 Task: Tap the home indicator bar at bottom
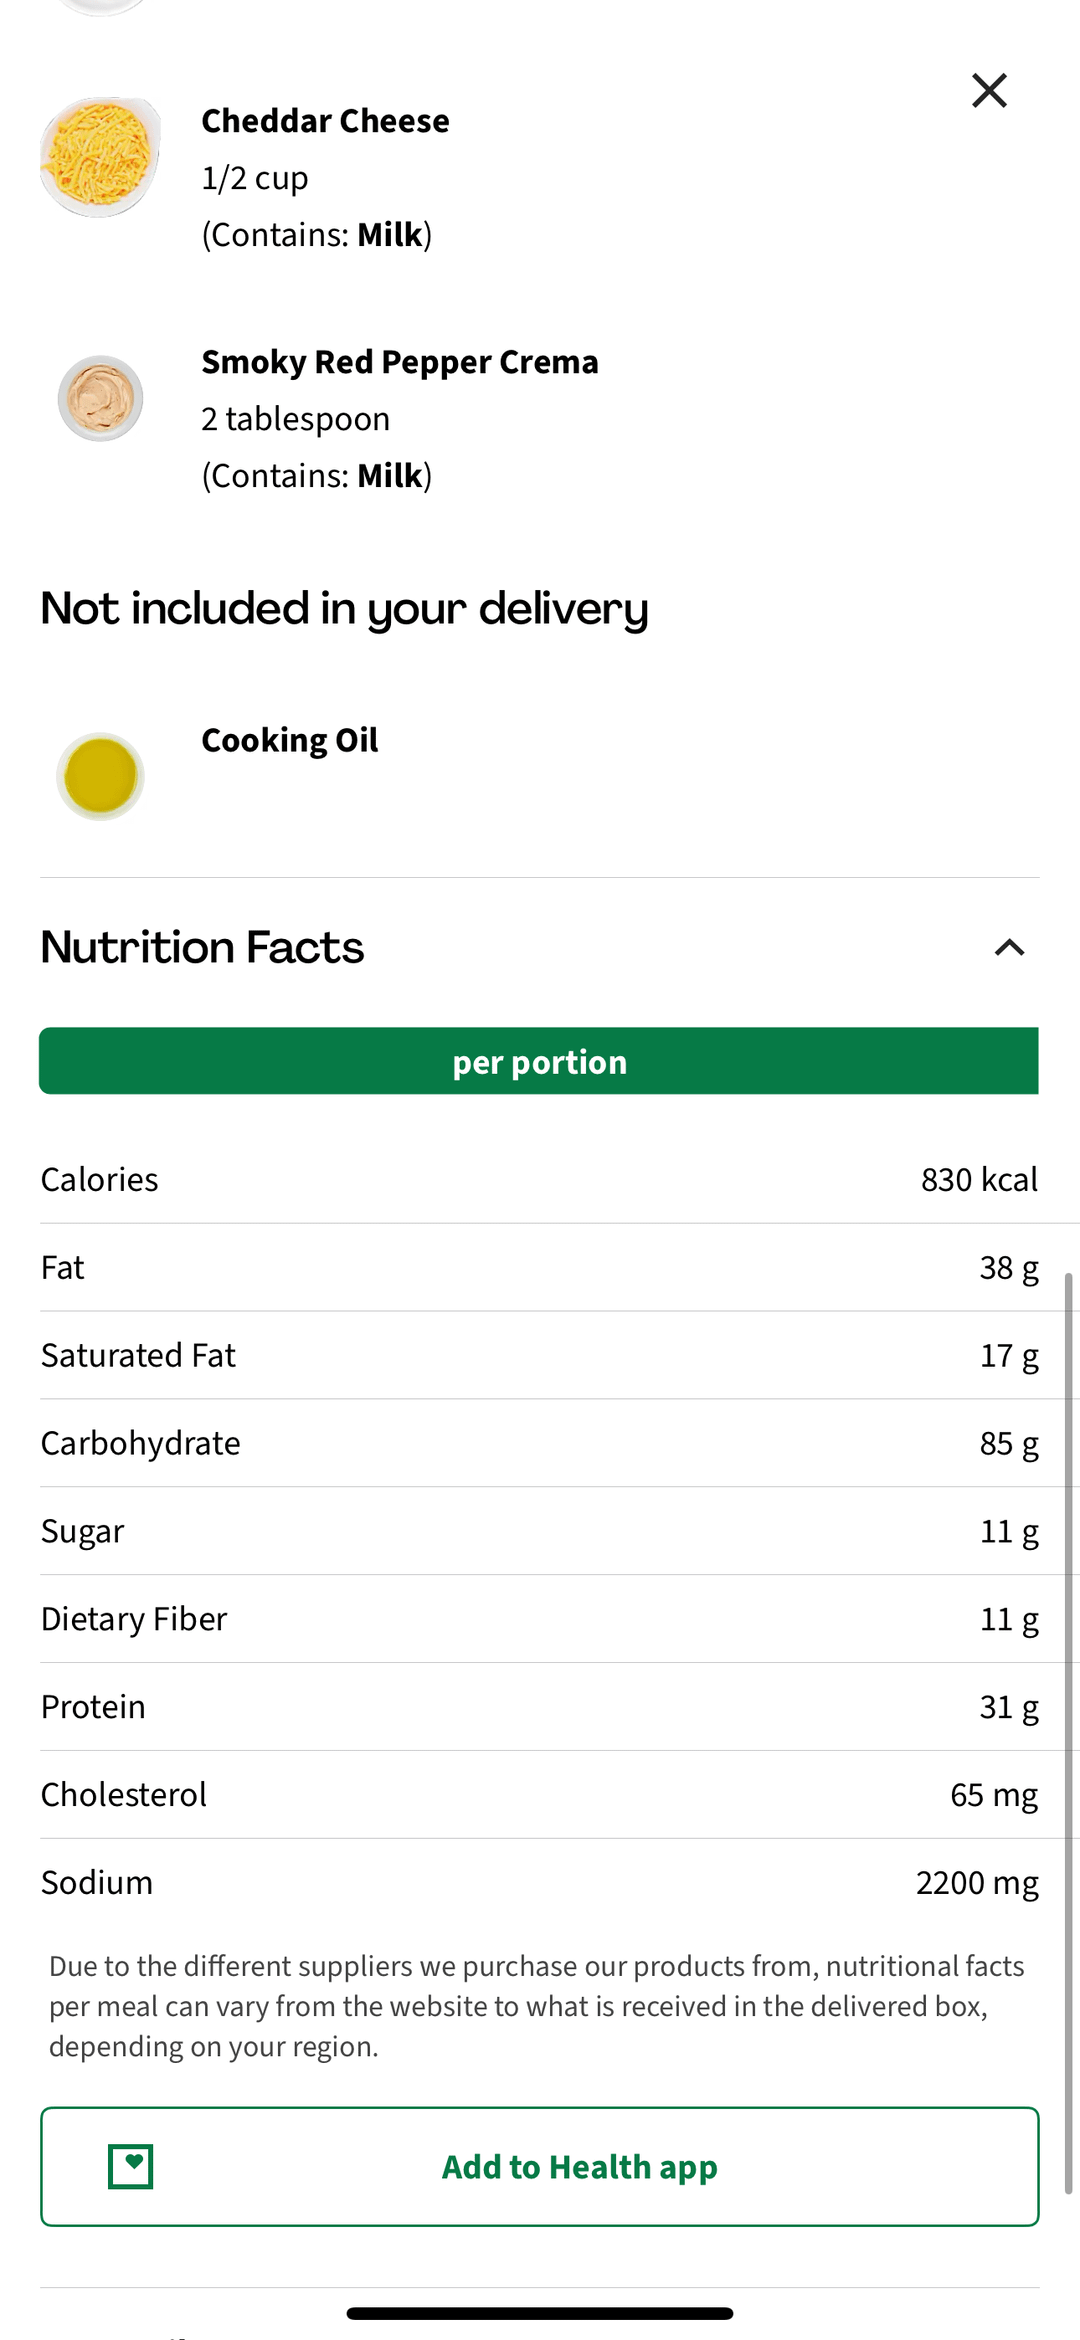[x=540, y=2313]
